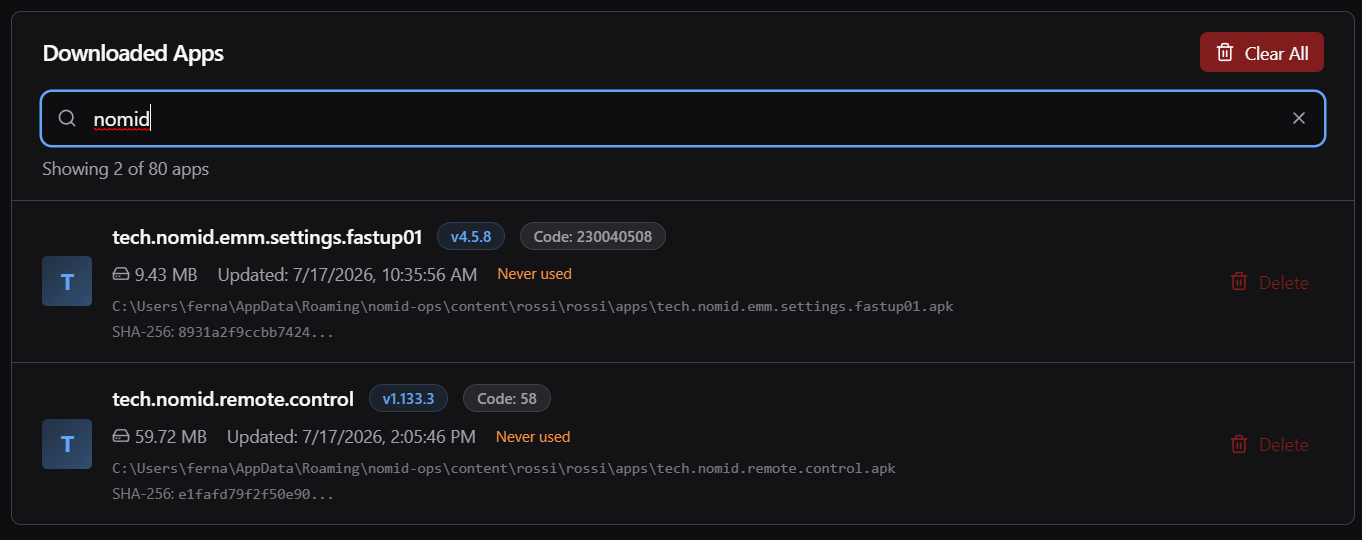This screenshot has width=1362, height=540.
Task: Click the Clear All button
Action: [1261, 53]
